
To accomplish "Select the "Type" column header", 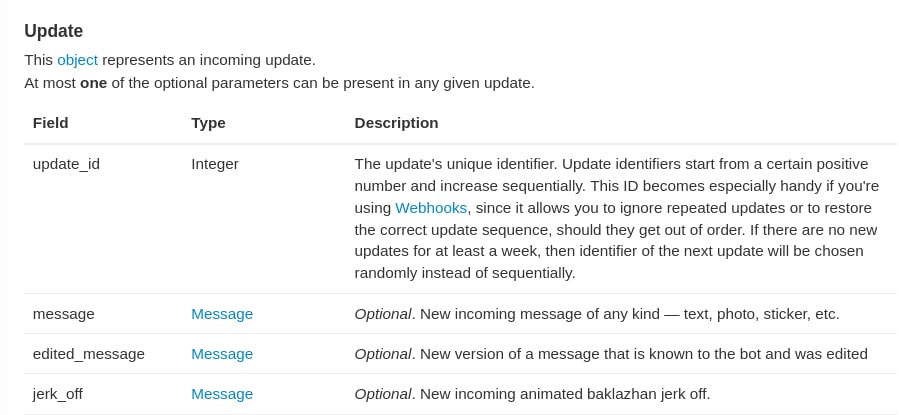I will point(208,123).
